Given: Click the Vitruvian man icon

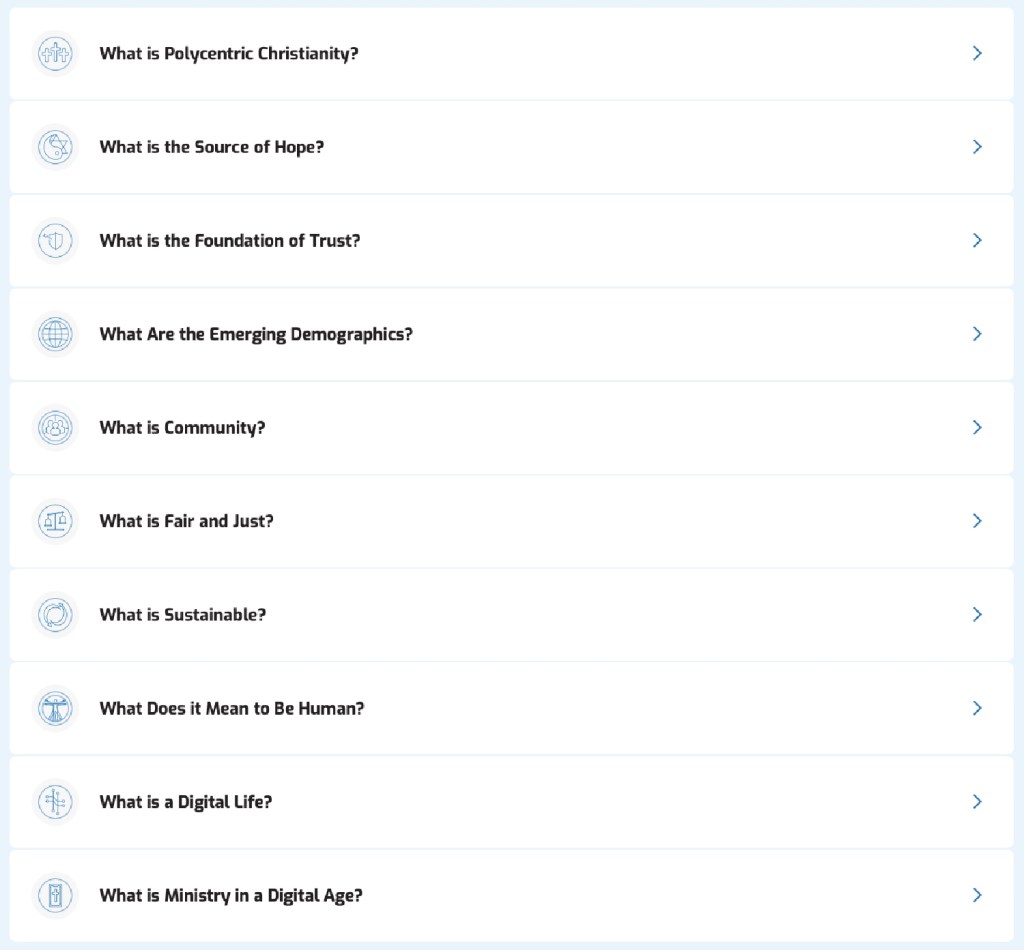Looking at the screenshot, I should tap(55, 708).
